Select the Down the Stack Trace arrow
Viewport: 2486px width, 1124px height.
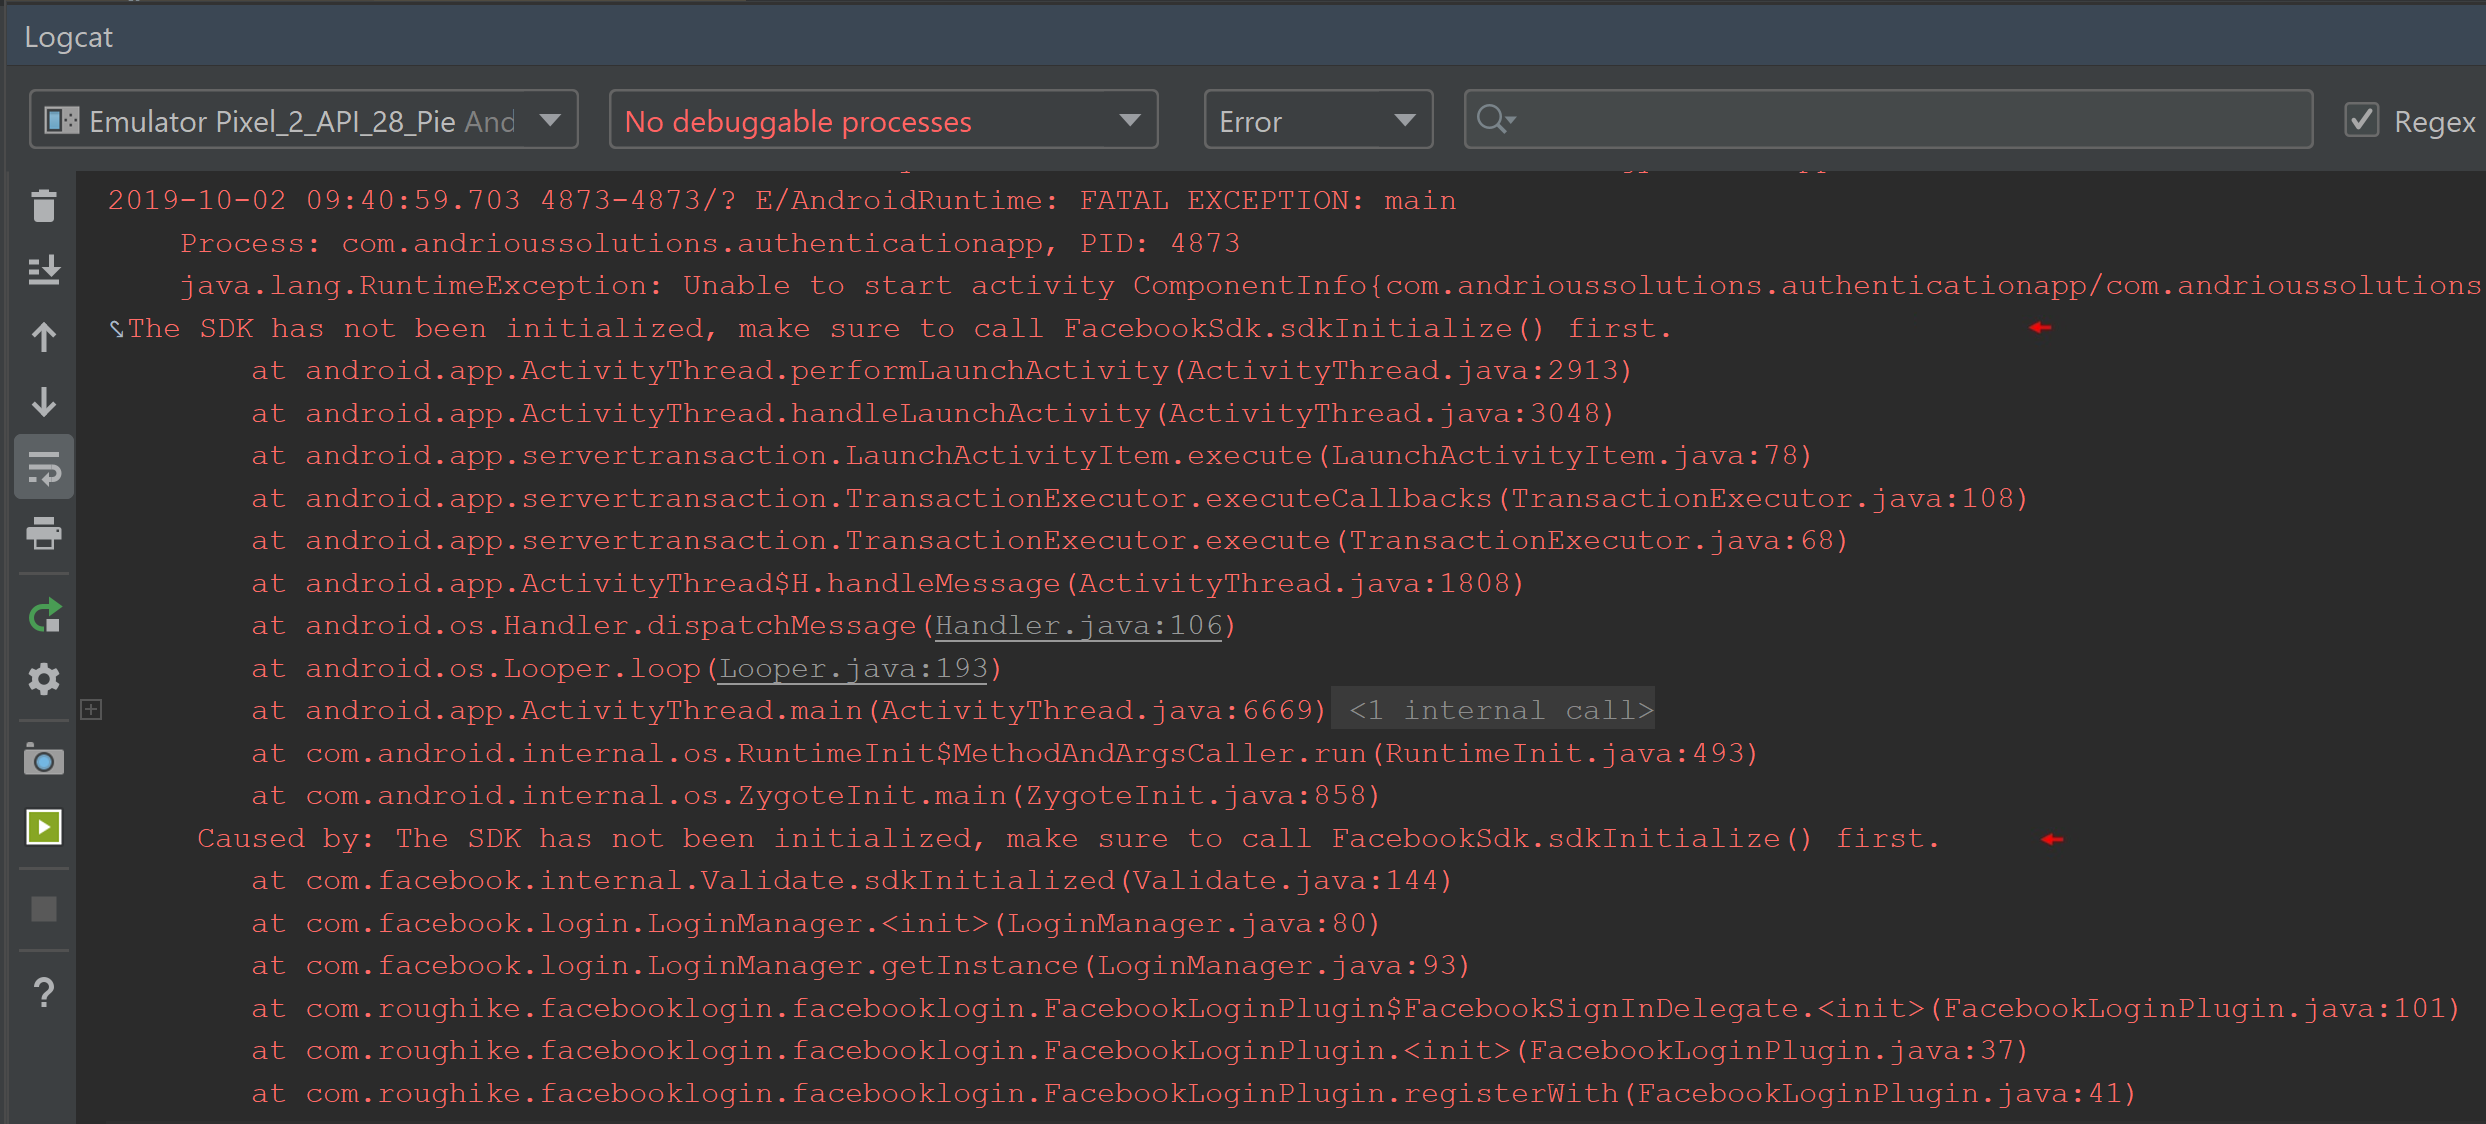[x=43, y=403]
